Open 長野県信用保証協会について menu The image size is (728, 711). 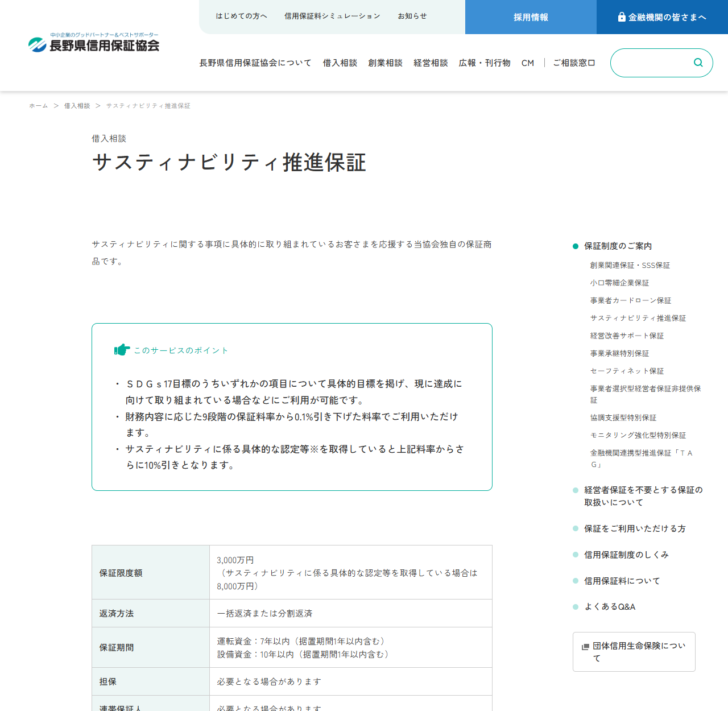pos(255,63)
